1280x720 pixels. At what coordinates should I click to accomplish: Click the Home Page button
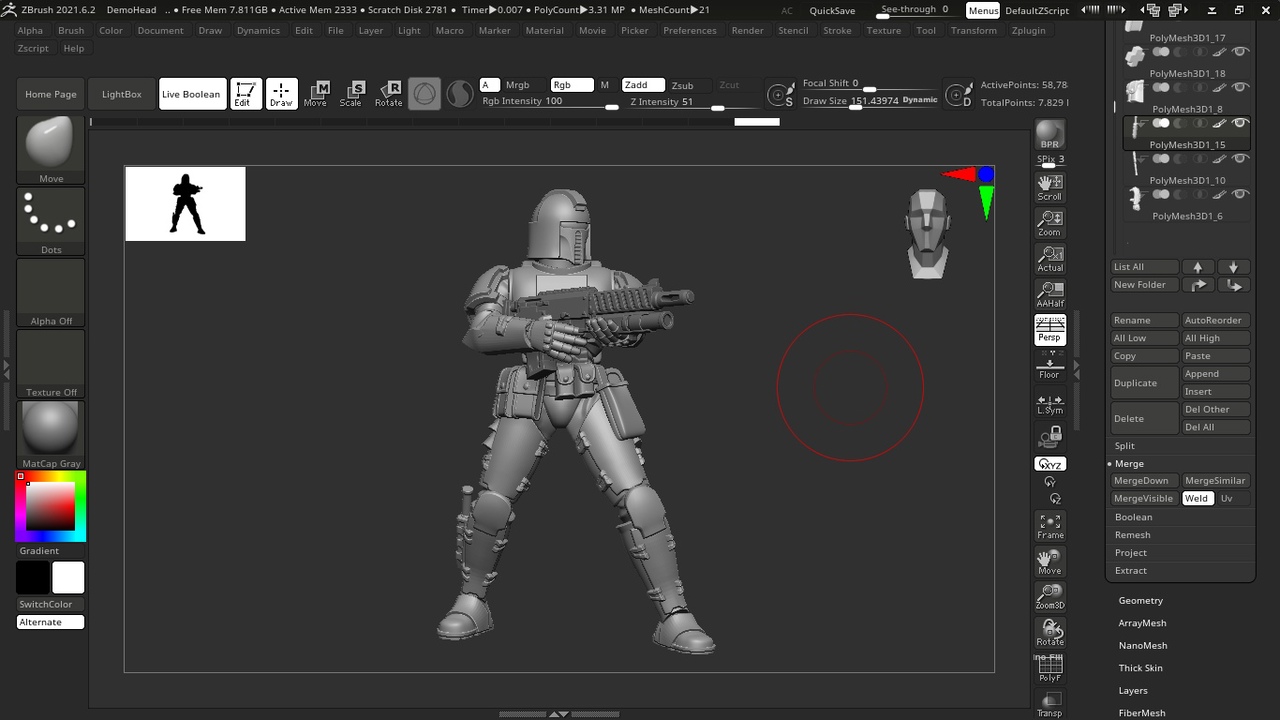coord(51,94)
